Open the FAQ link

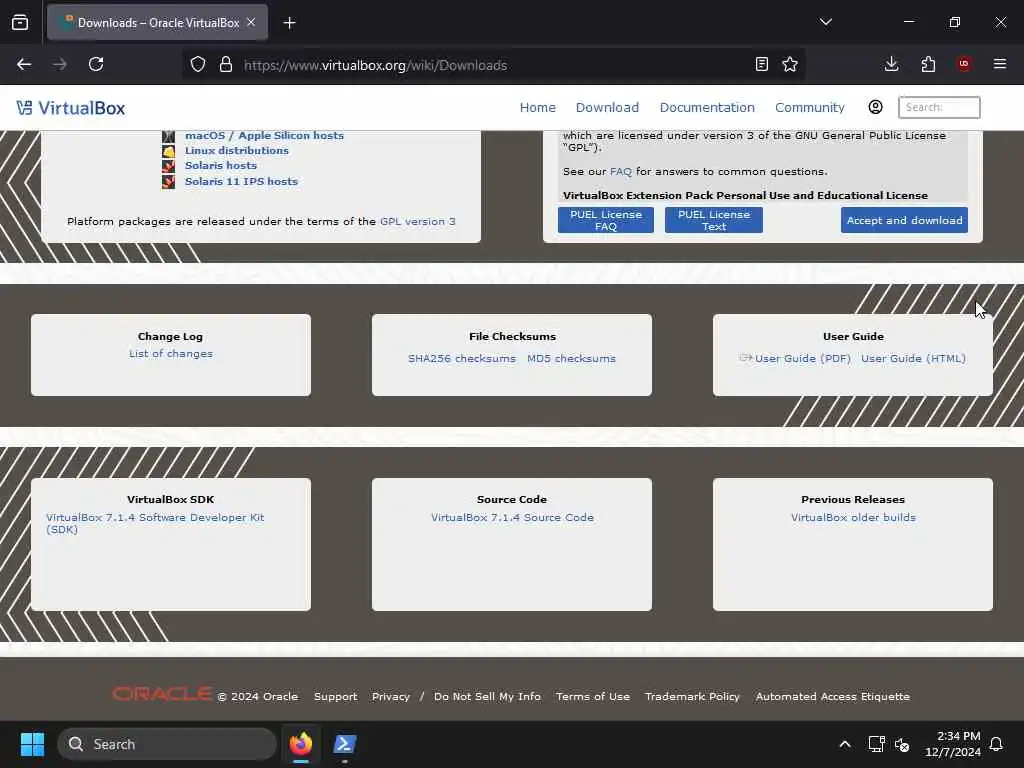click(x=620, y=171)
